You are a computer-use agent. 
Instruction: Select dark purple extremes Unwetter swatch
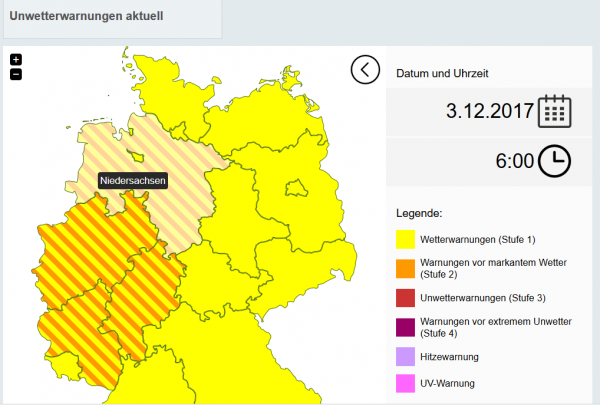pos(405,326)
